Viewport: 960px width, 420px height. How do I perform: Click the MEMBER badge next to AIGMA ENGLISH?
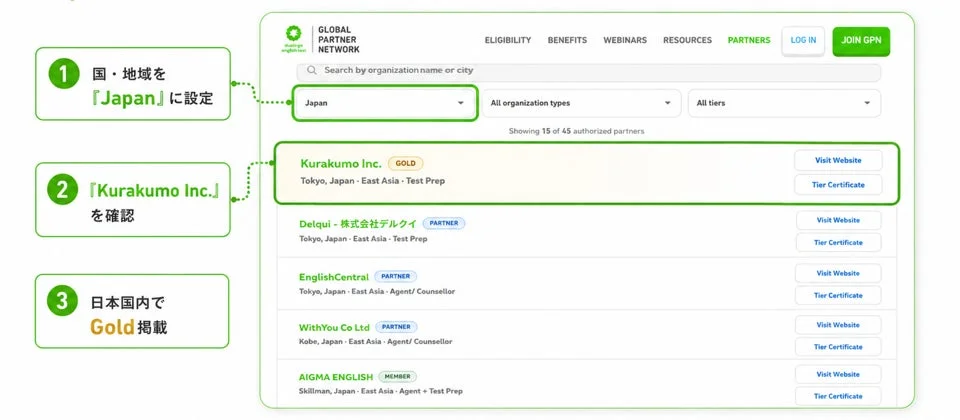pyautogui.click(x=397, y=377)
